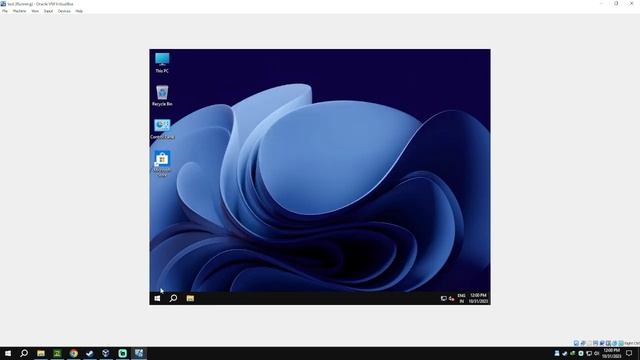Open the teal app icon on host taskbar
Viewport: 640px width, 360px height.
[x=122, y=353]
